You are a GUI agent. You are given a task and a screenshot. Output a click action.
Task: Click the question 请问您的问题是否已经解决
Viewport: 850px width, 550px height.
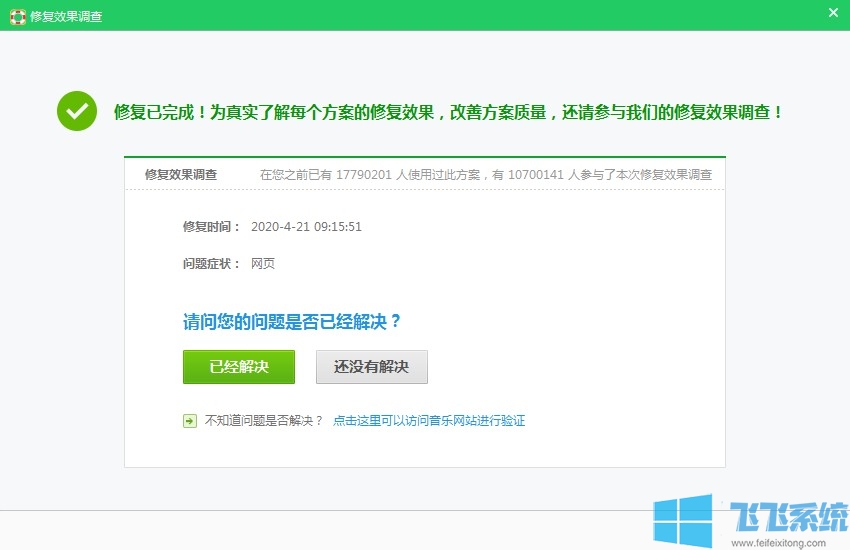point(292,322)
